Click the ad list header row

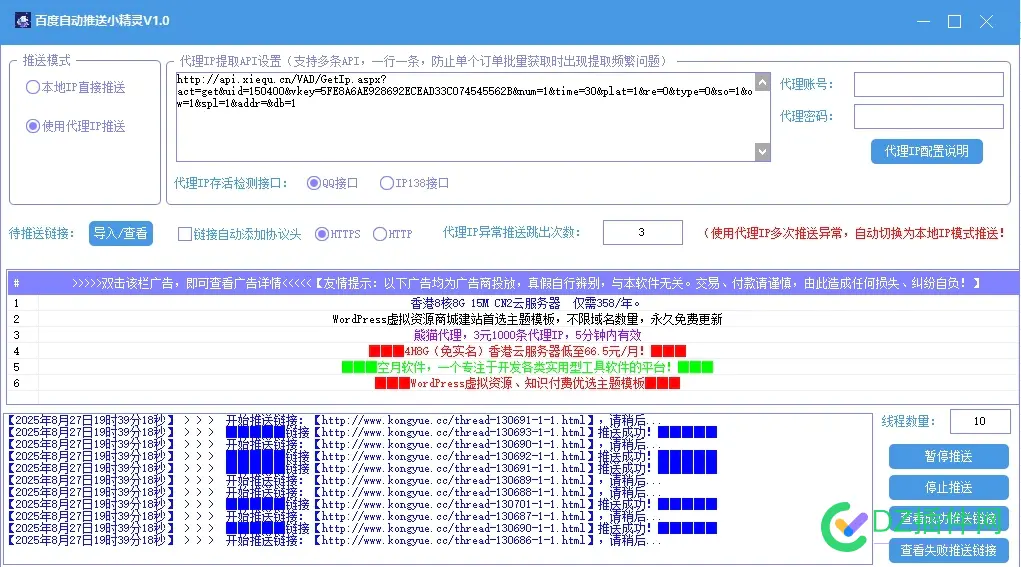pyautogui.click(x=513, y=284)
